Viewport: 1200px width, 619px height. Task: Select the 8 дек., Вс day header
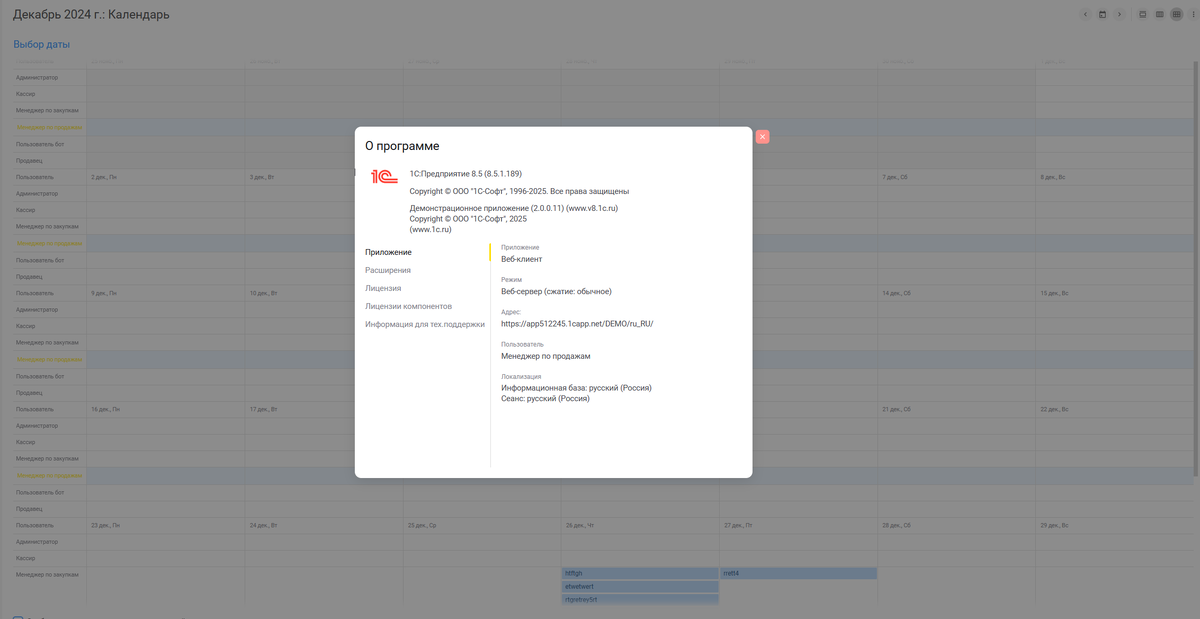[1053, 177]
